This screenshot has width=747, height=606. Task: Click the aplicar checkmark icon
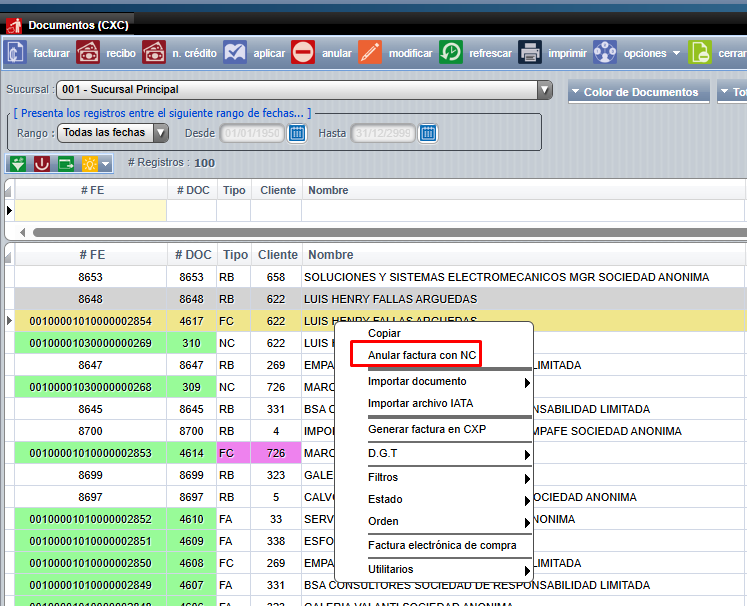click(235, 53)
